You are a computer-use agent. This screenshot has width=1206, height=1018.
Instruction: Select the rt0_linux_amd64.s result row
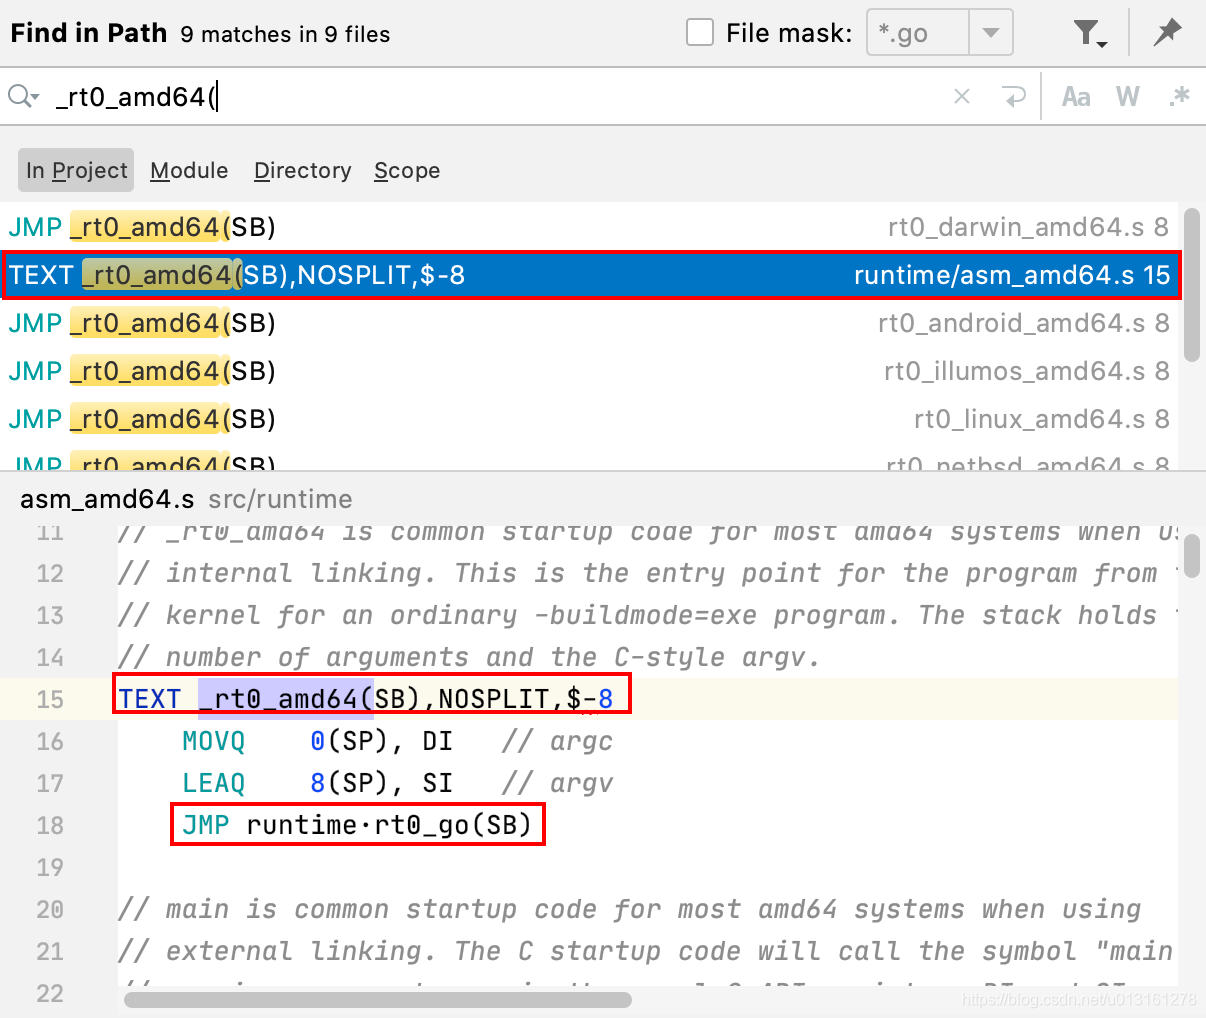pyautogui.click(x=590, y=419)
